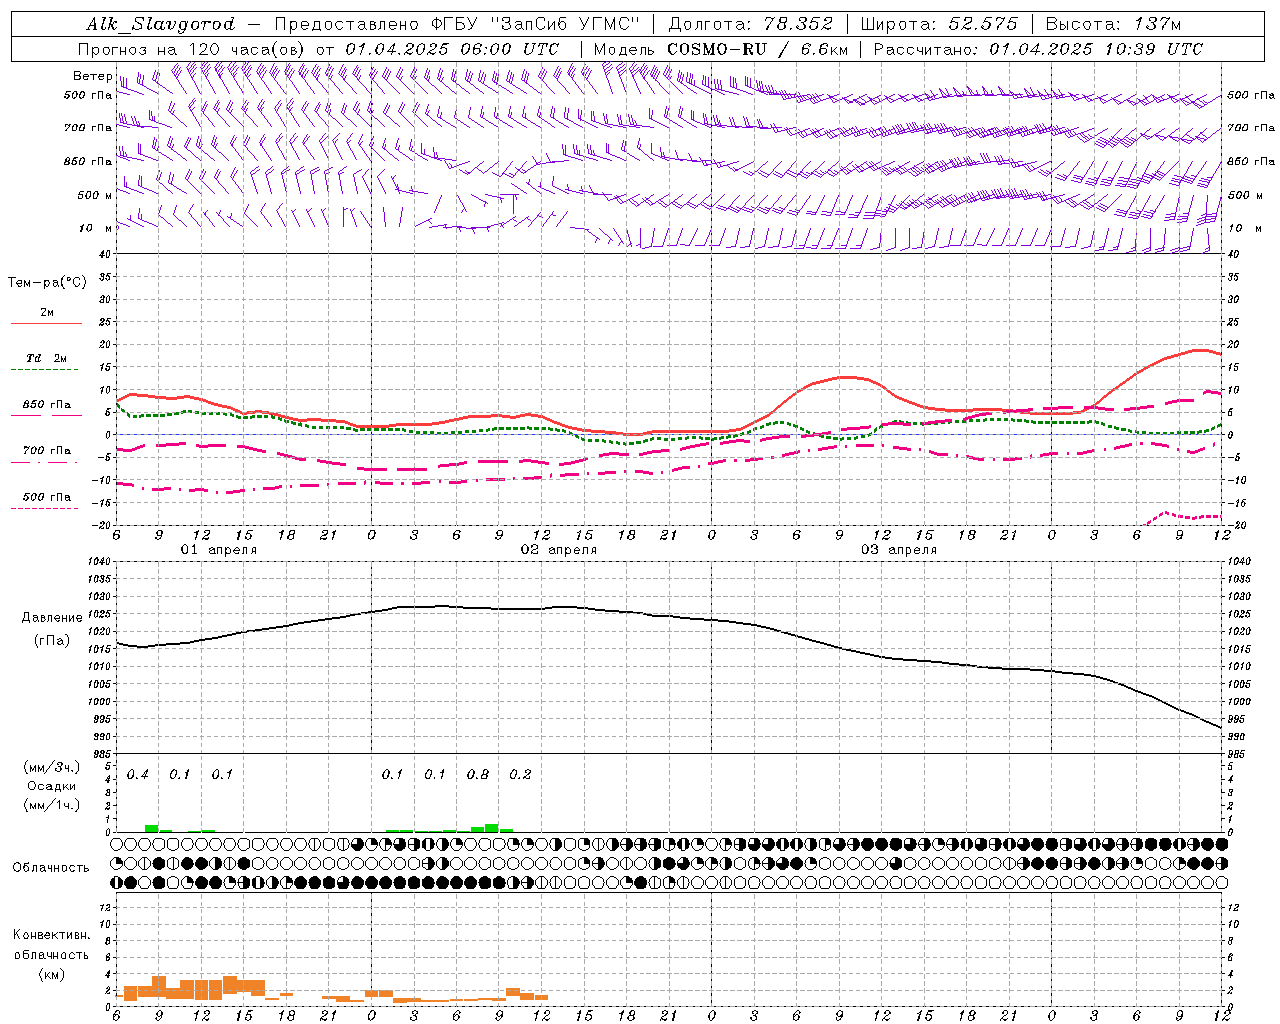Click the Конвективн. label

[51, 935]
